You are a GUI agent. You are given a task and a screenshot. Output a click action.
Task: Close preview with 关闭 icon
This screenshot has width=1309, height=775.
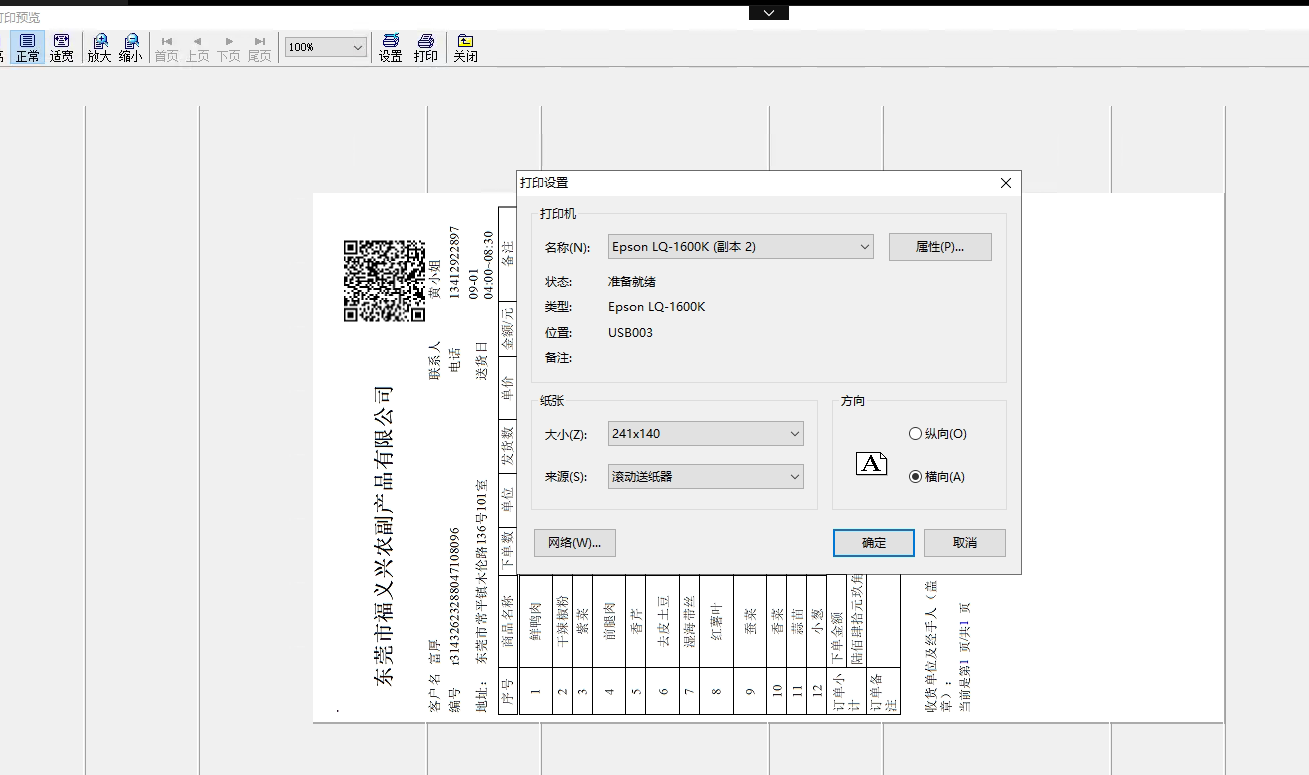pos(465,47)
